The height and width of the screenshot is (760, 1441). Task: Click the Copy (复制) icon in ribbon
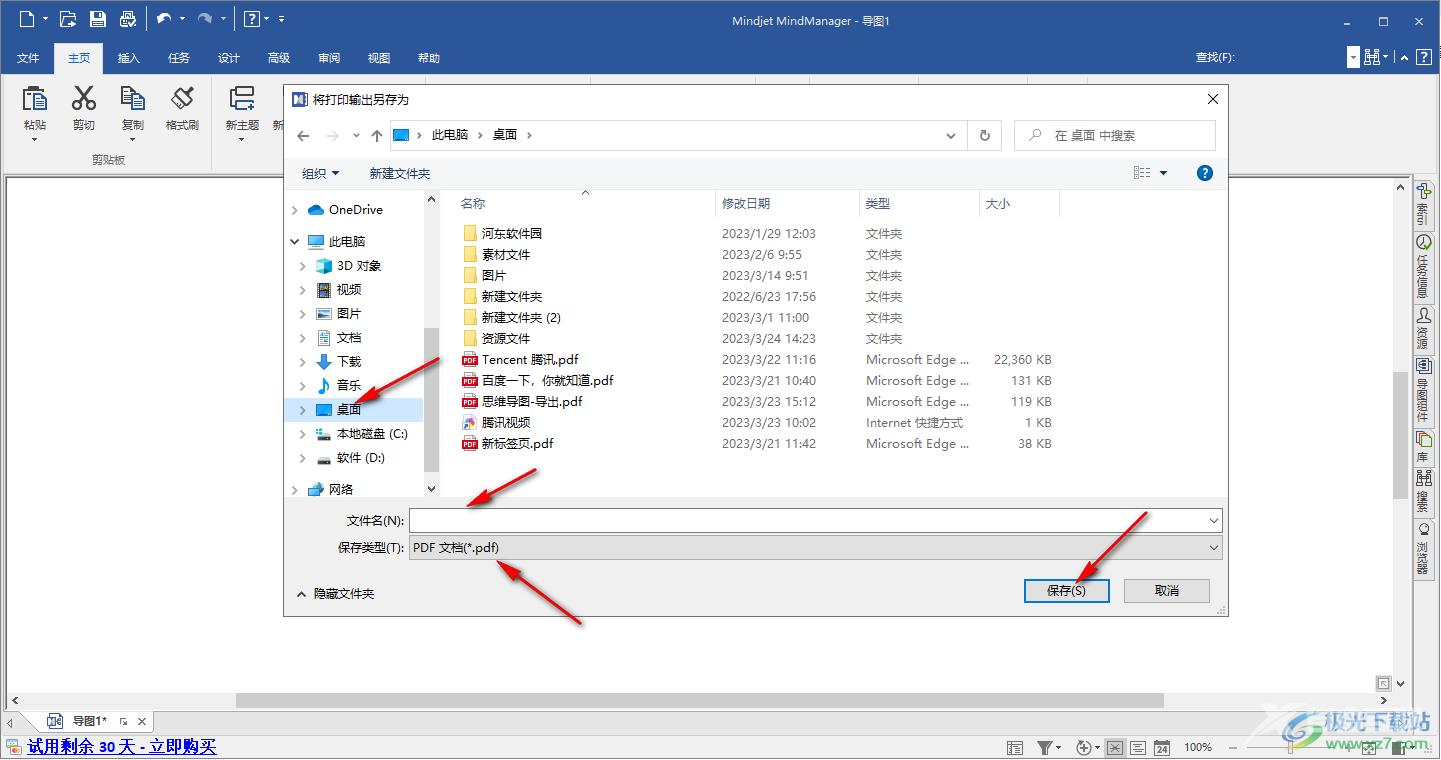(x=132, y=98)
